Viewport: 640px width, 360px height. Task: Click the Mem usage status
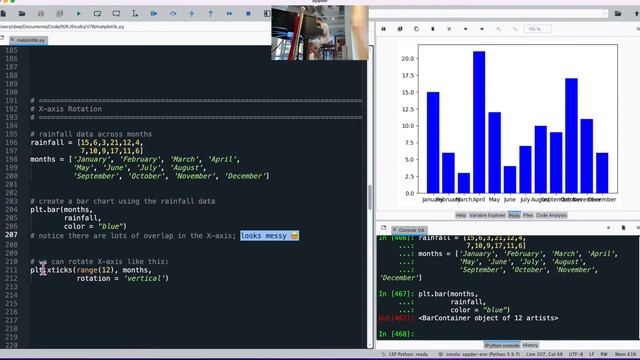pyautogui.click(x=626, y=354)
